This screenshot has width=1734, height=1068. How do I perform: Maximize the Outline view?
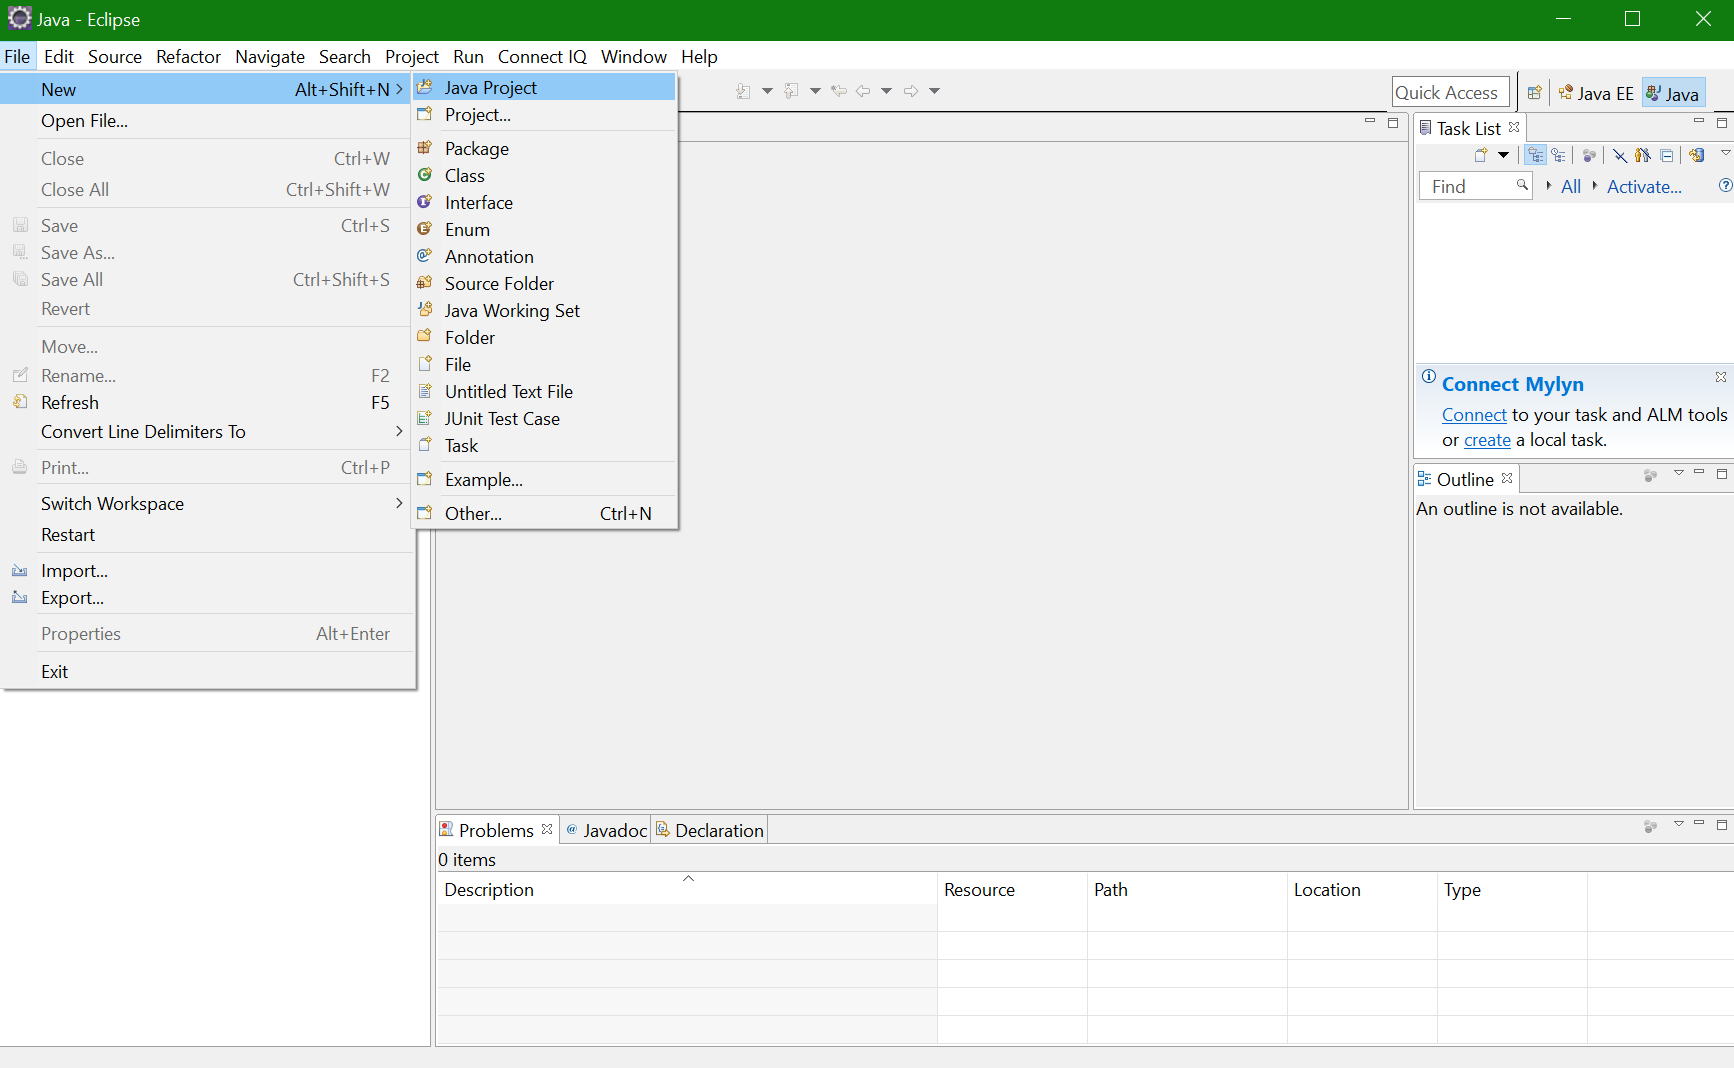click(x=1722, y=473)
